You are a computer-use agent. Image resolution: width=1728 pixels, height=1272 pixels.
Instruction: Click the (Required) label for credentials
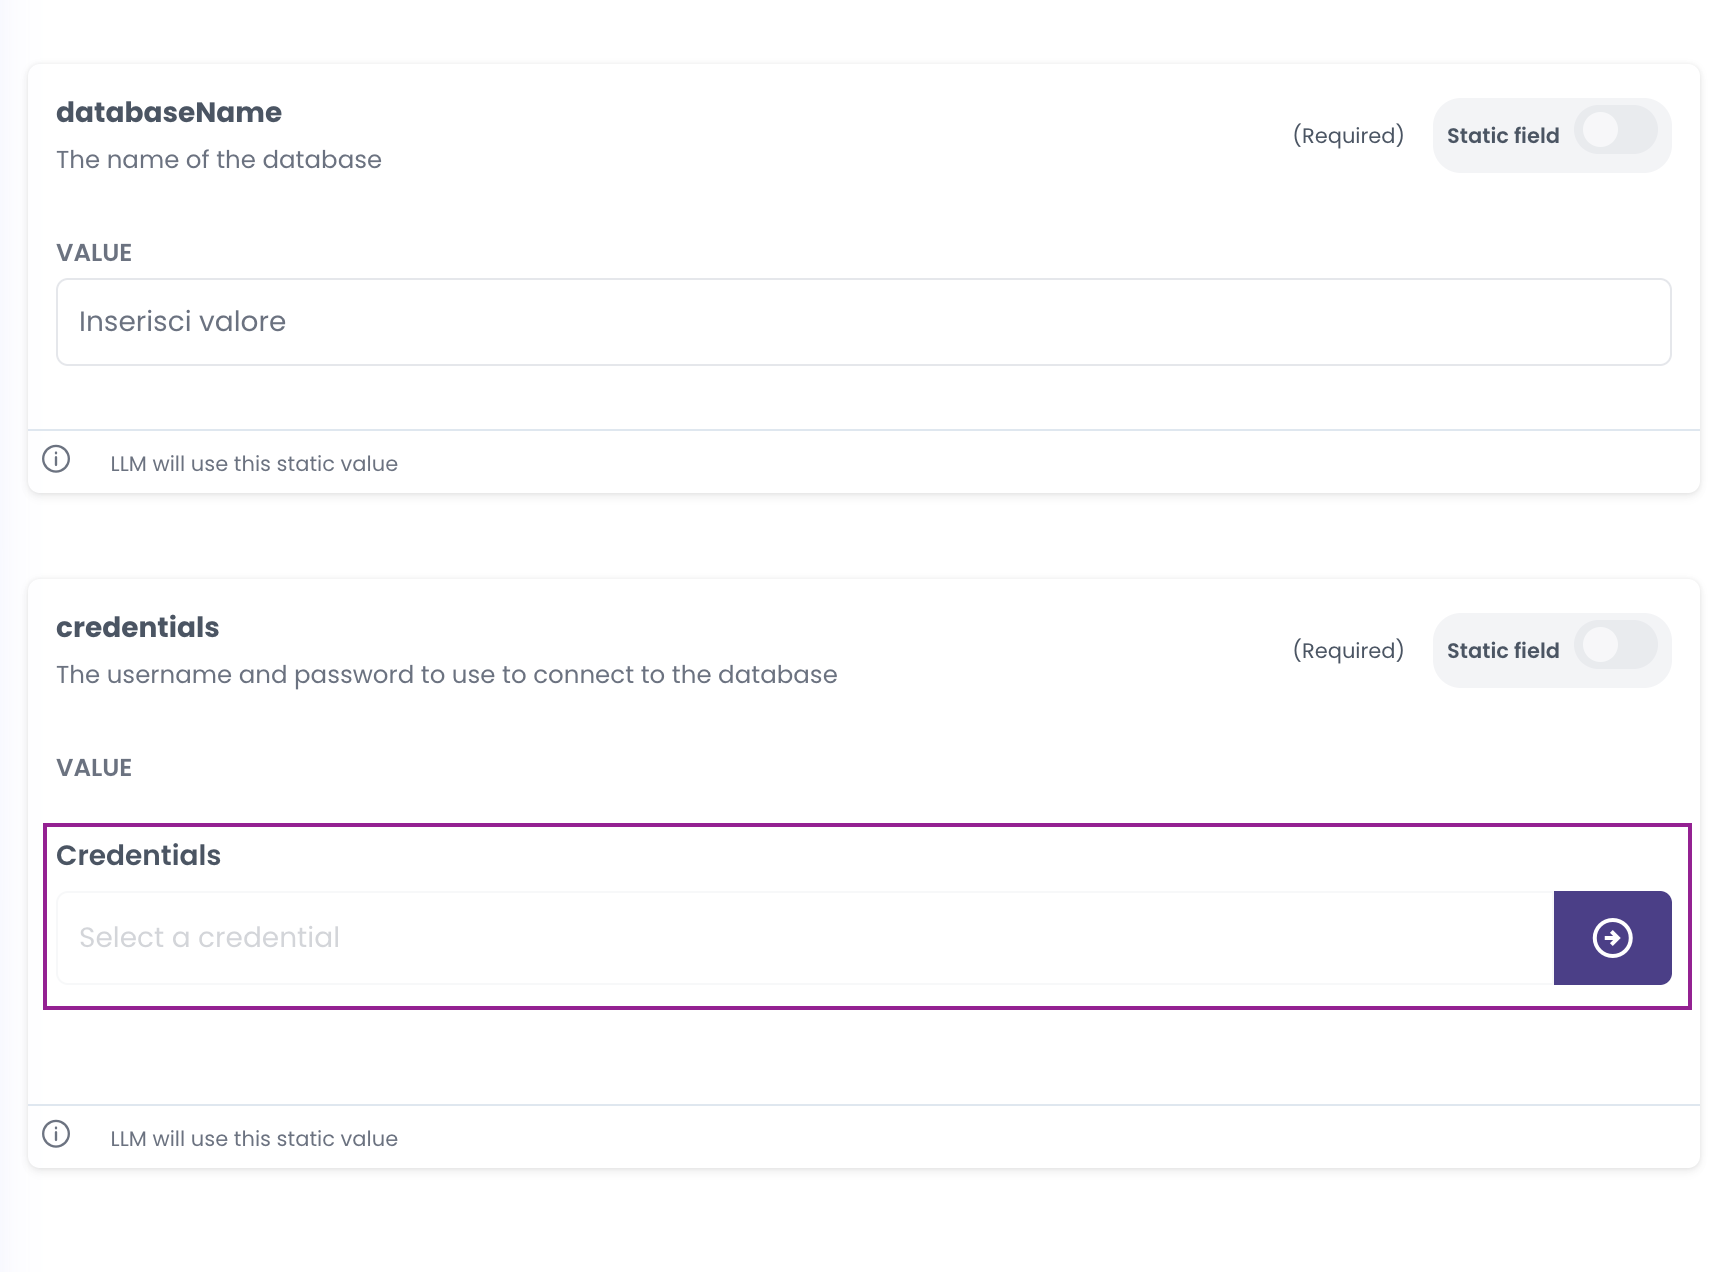(x=1348, y=650)
